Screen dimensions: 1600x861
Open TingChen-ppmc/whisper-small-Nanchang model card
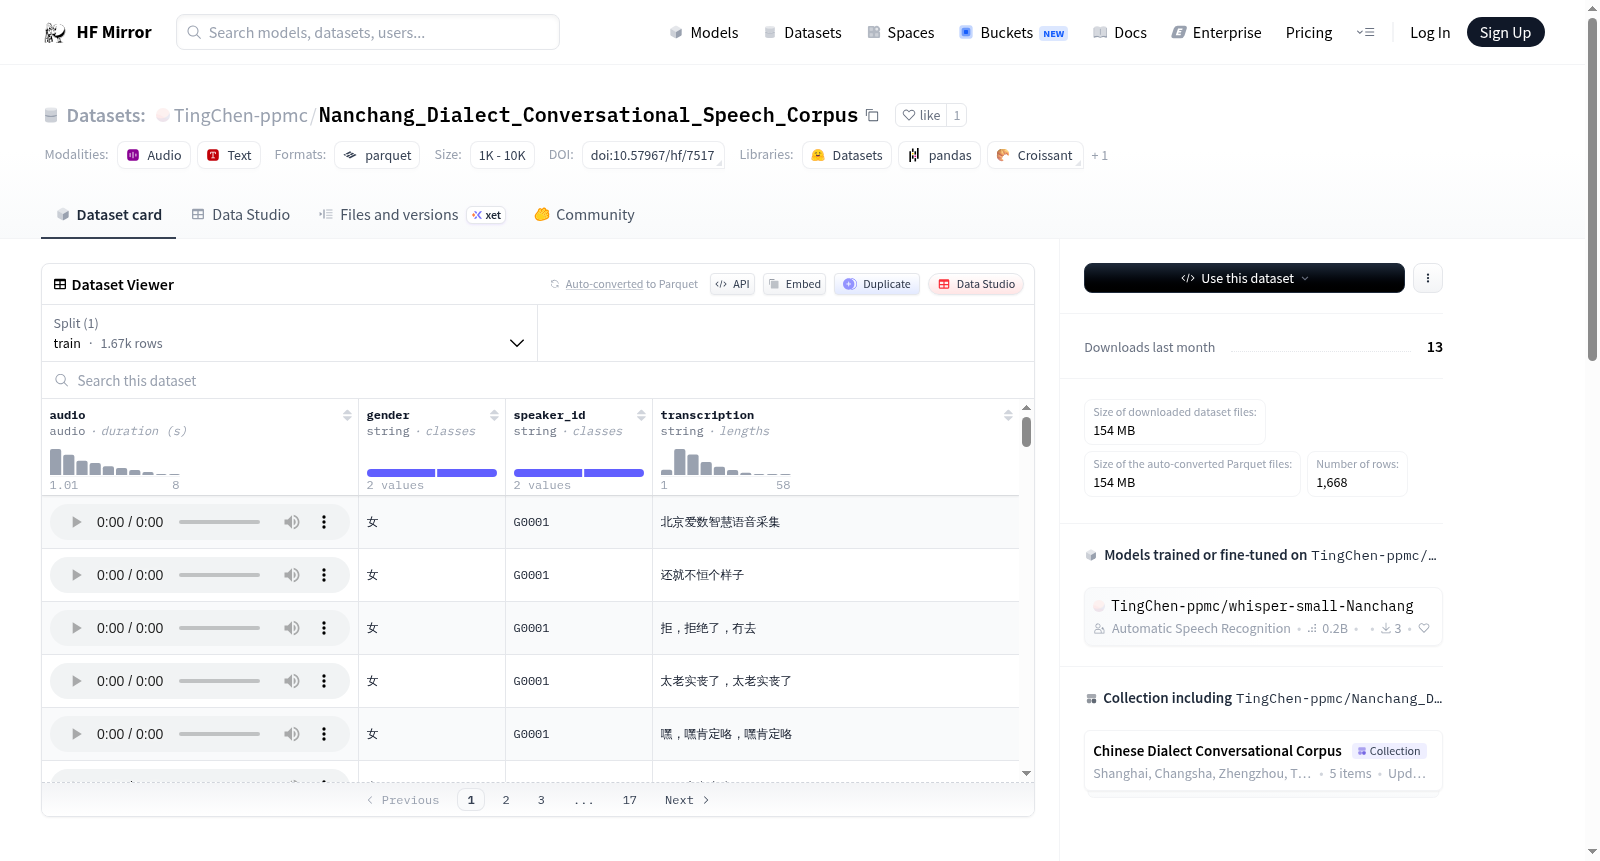pyautogui.click(x=1263, y=617)
